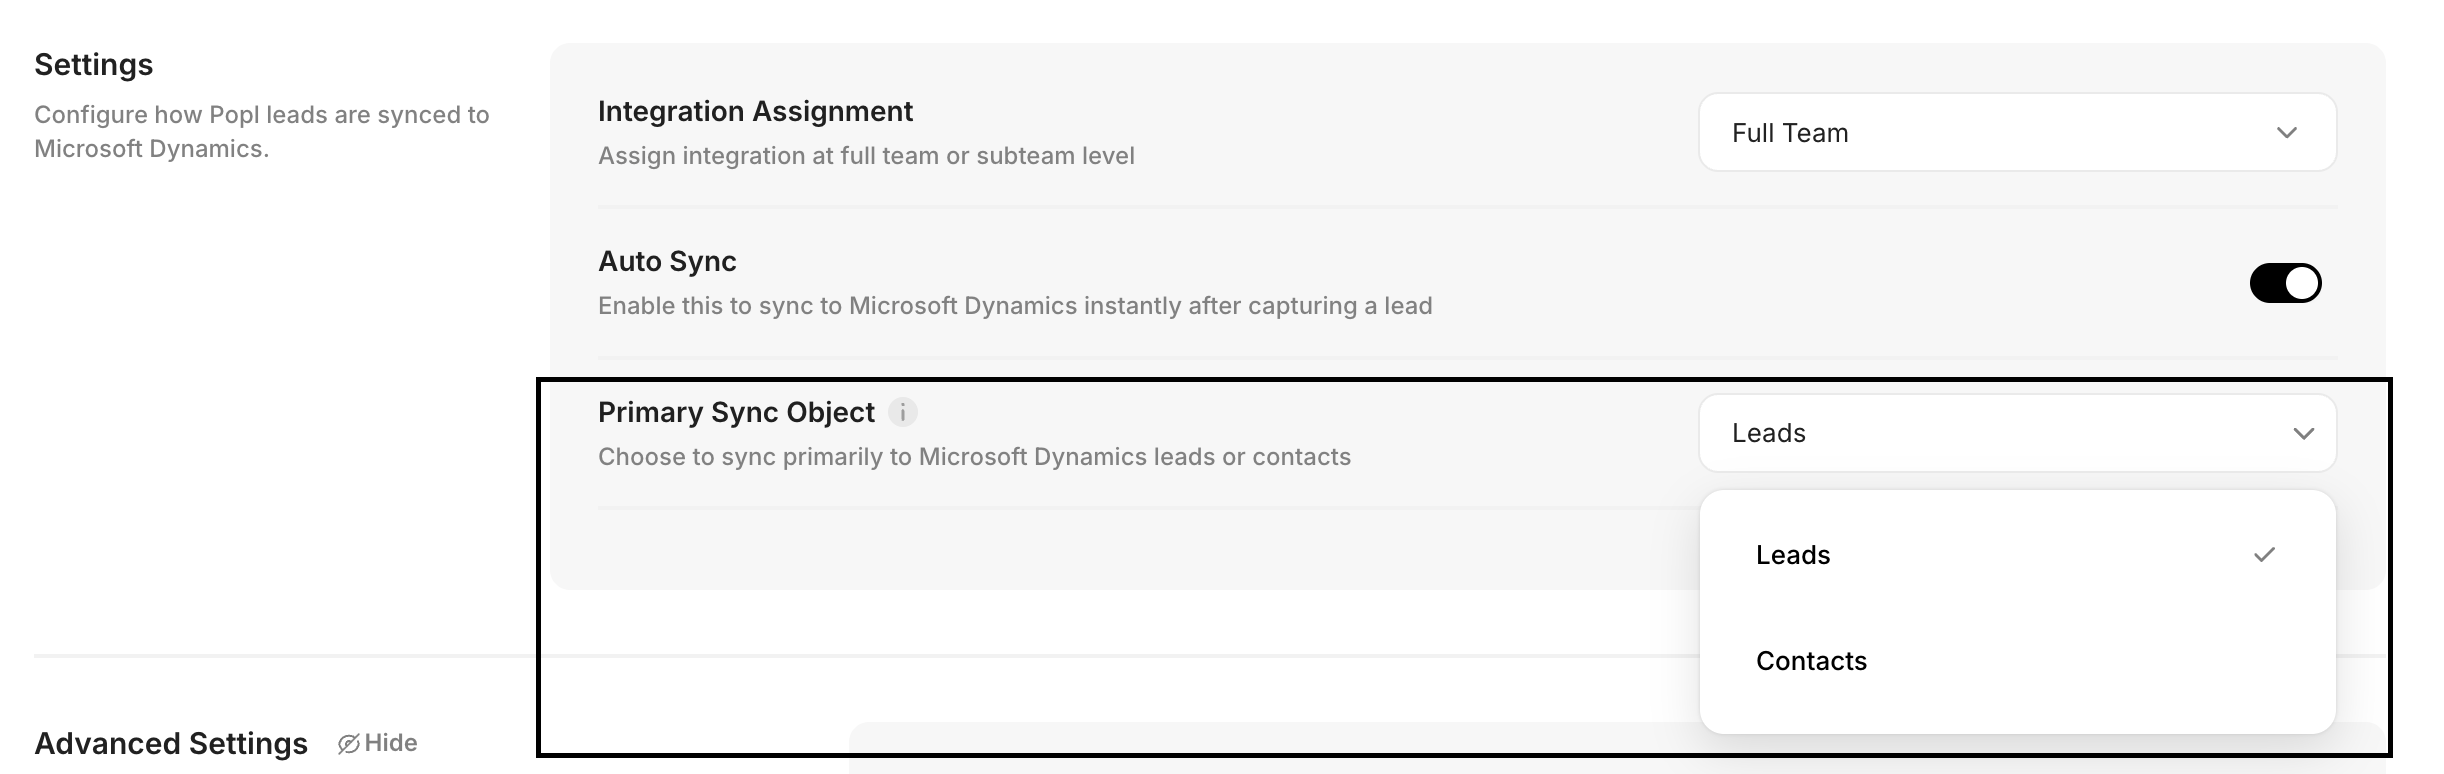
Task: Disable the Auto Sync toggle switch
Action: (x=2285, y=283)
